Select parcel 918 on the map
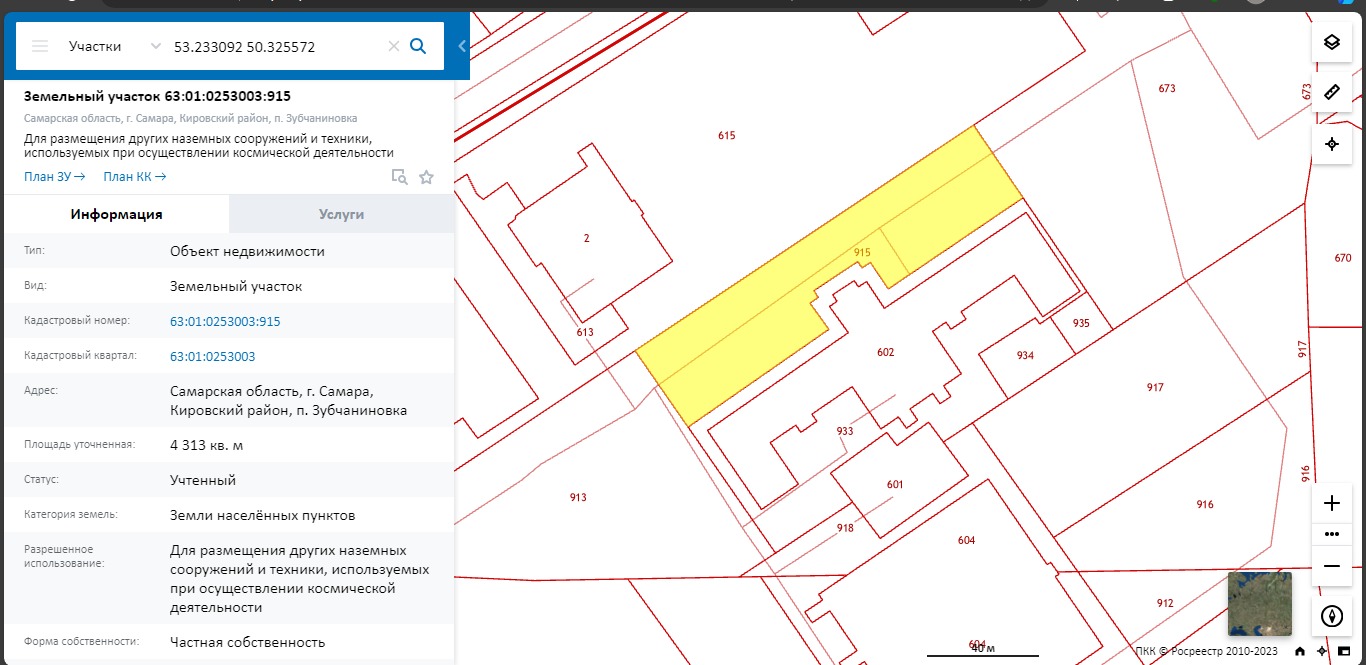Image resolution: width=1366 pixels, height=665 pixels. (845, 527)
